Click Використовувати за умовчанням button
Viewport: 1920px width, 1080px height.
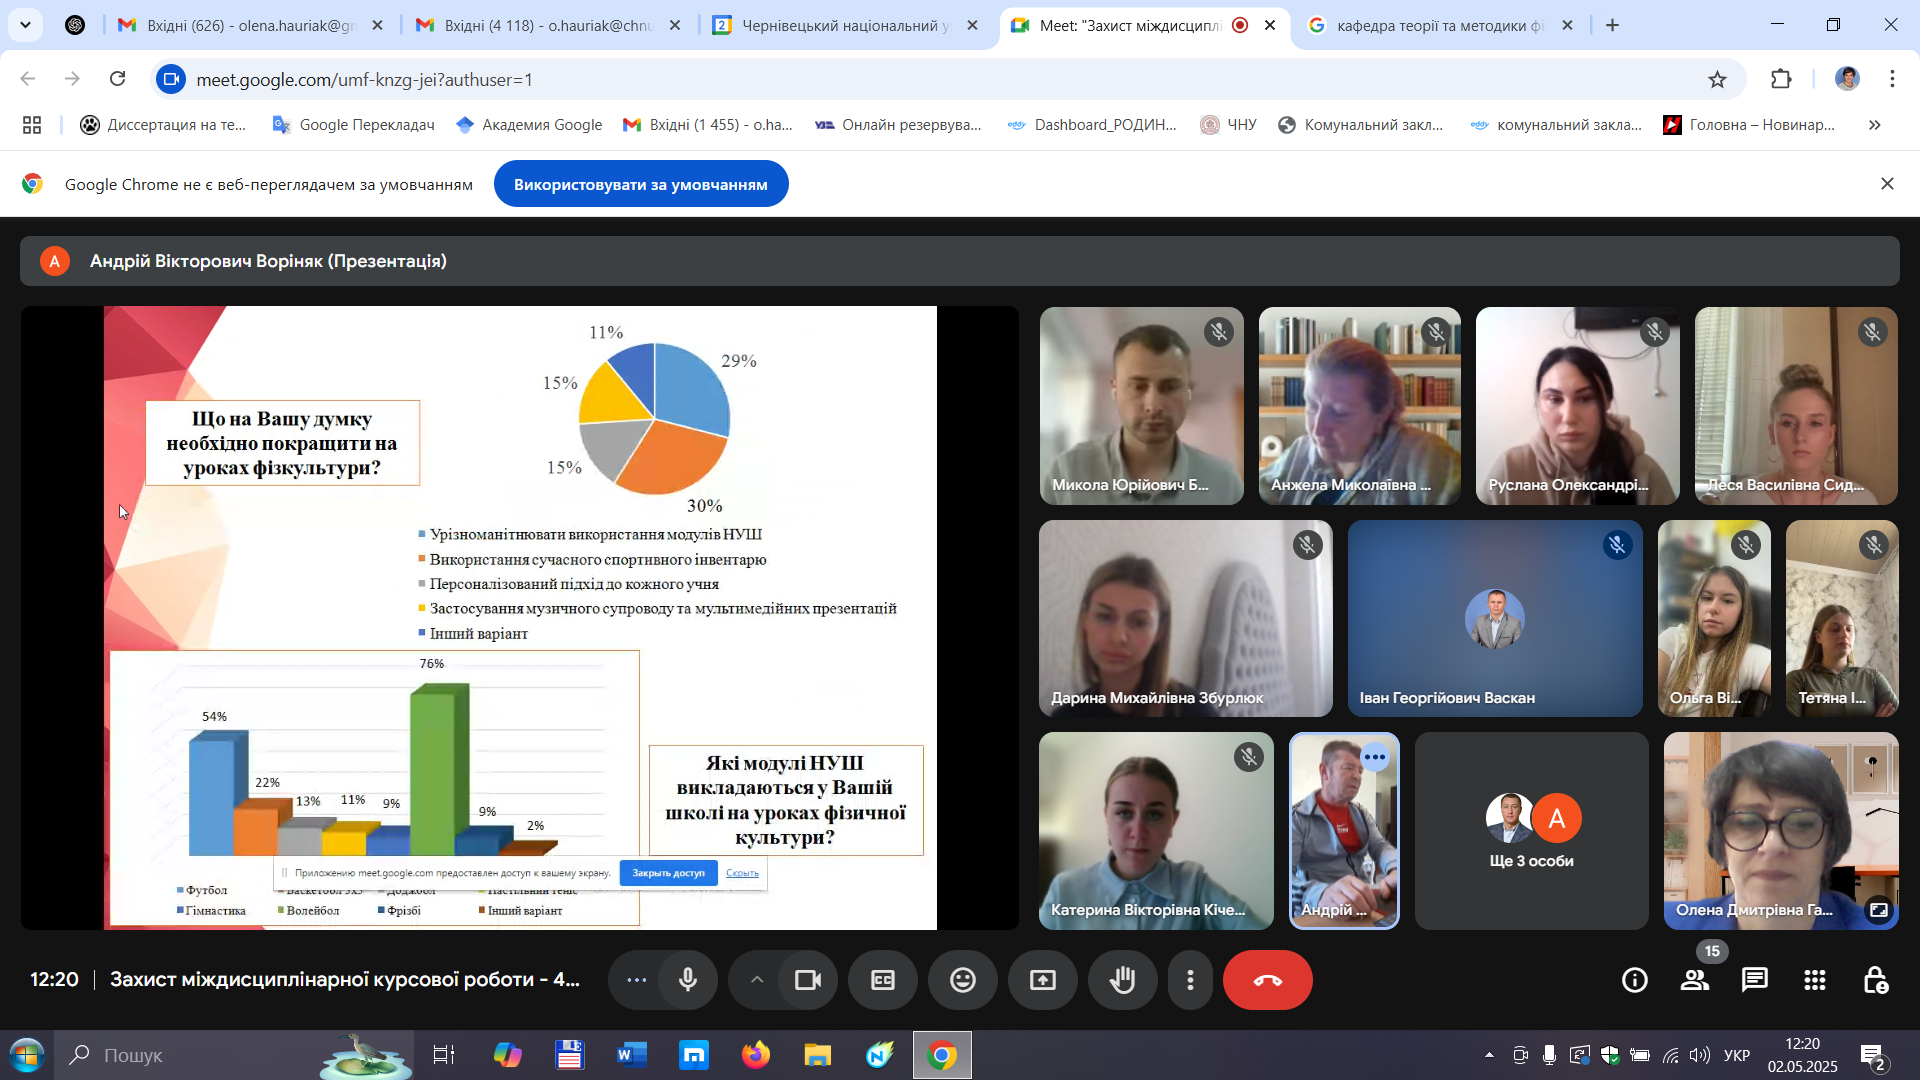640,184
